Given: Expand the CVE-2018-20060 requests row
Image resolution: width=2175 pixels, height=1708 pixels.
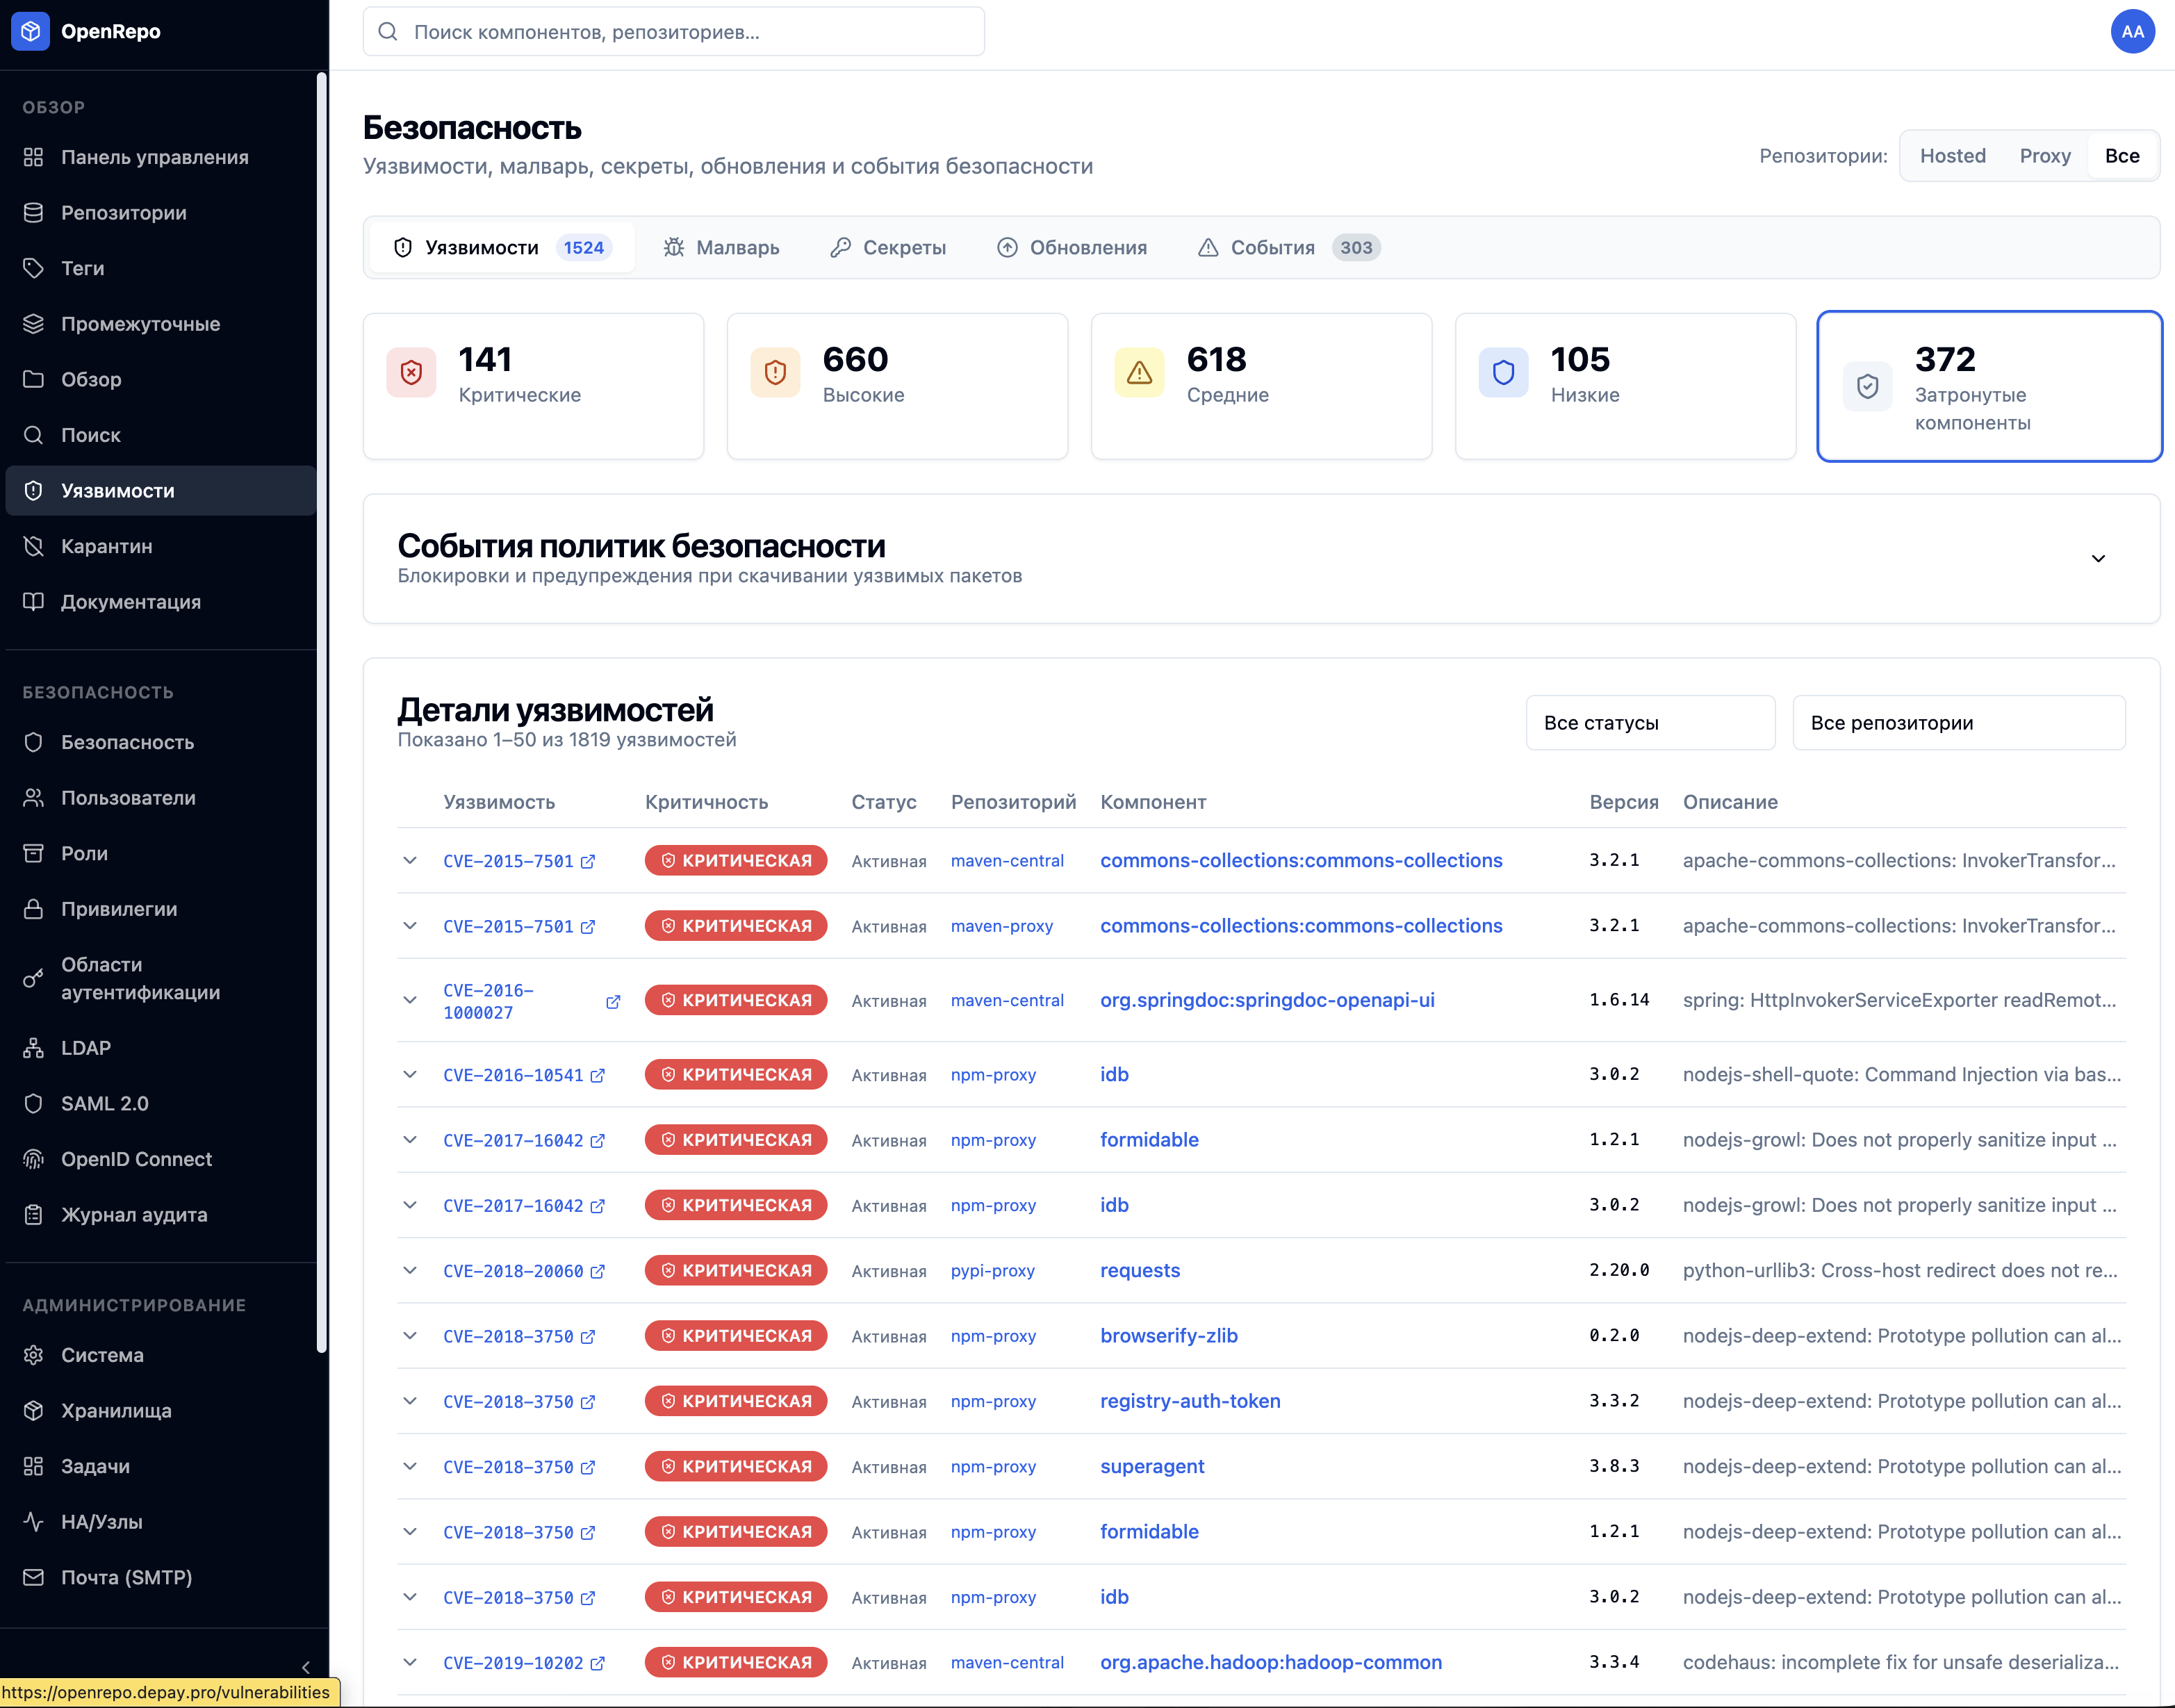Looking at the screenshot, I should [x=410, y=1271].
